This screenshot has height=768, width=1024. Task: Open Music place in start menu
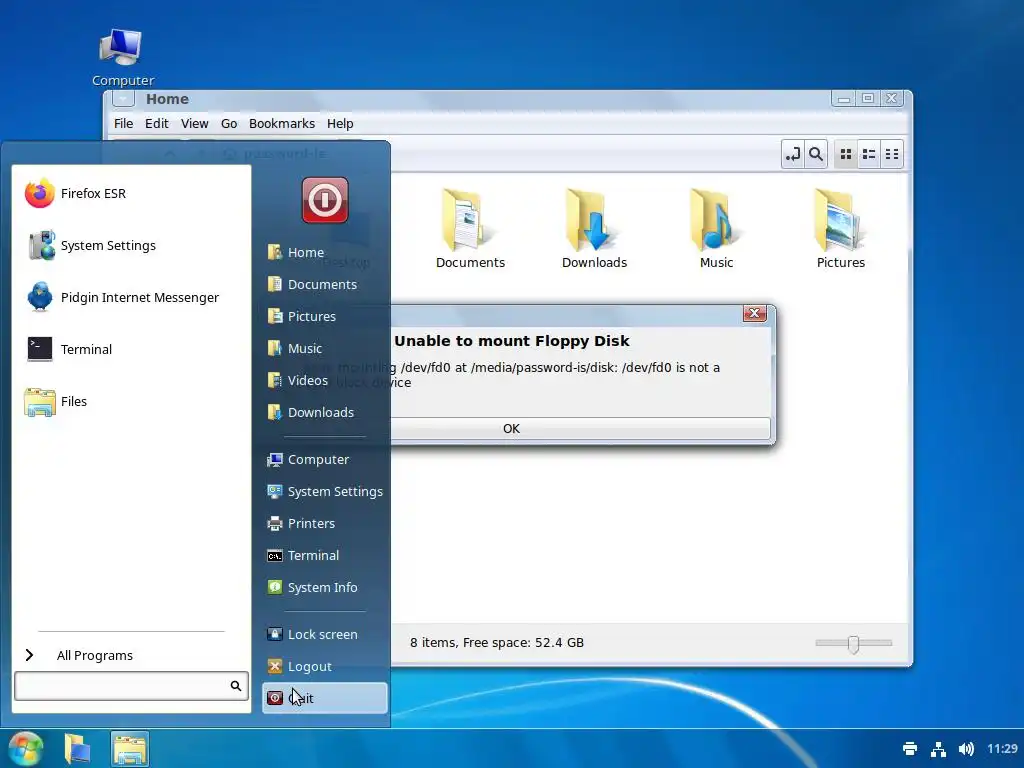click(325, 348)
